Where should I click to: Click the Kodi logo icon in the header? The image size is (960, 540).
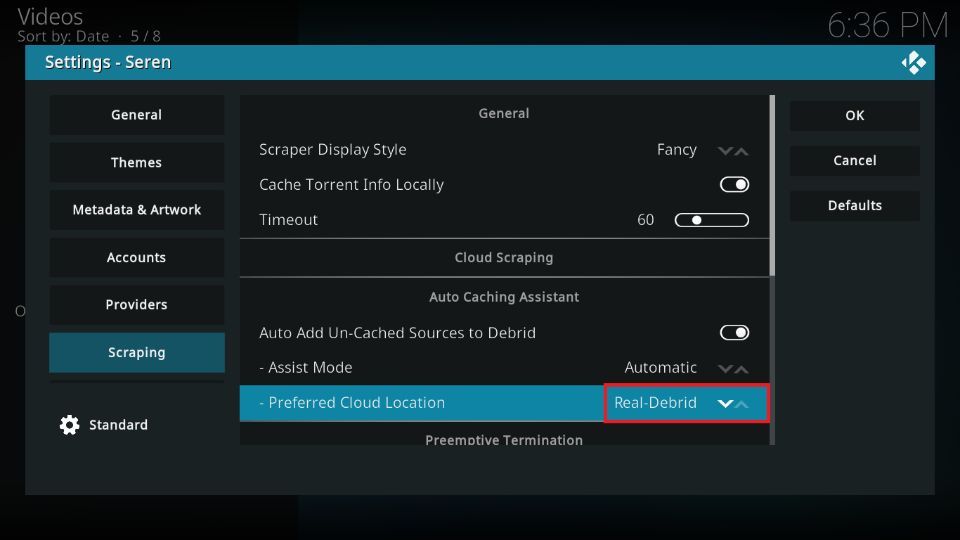pos(913,62)
